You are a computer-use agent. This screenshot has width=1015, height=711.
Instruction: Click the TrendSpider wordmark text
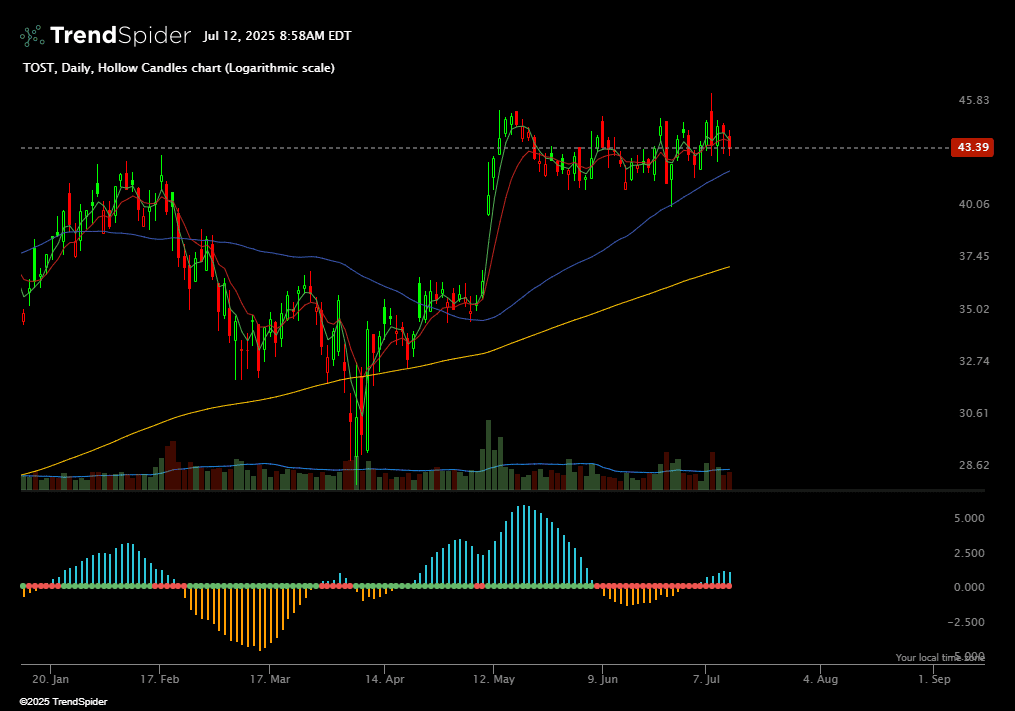[x=119, y=36]
